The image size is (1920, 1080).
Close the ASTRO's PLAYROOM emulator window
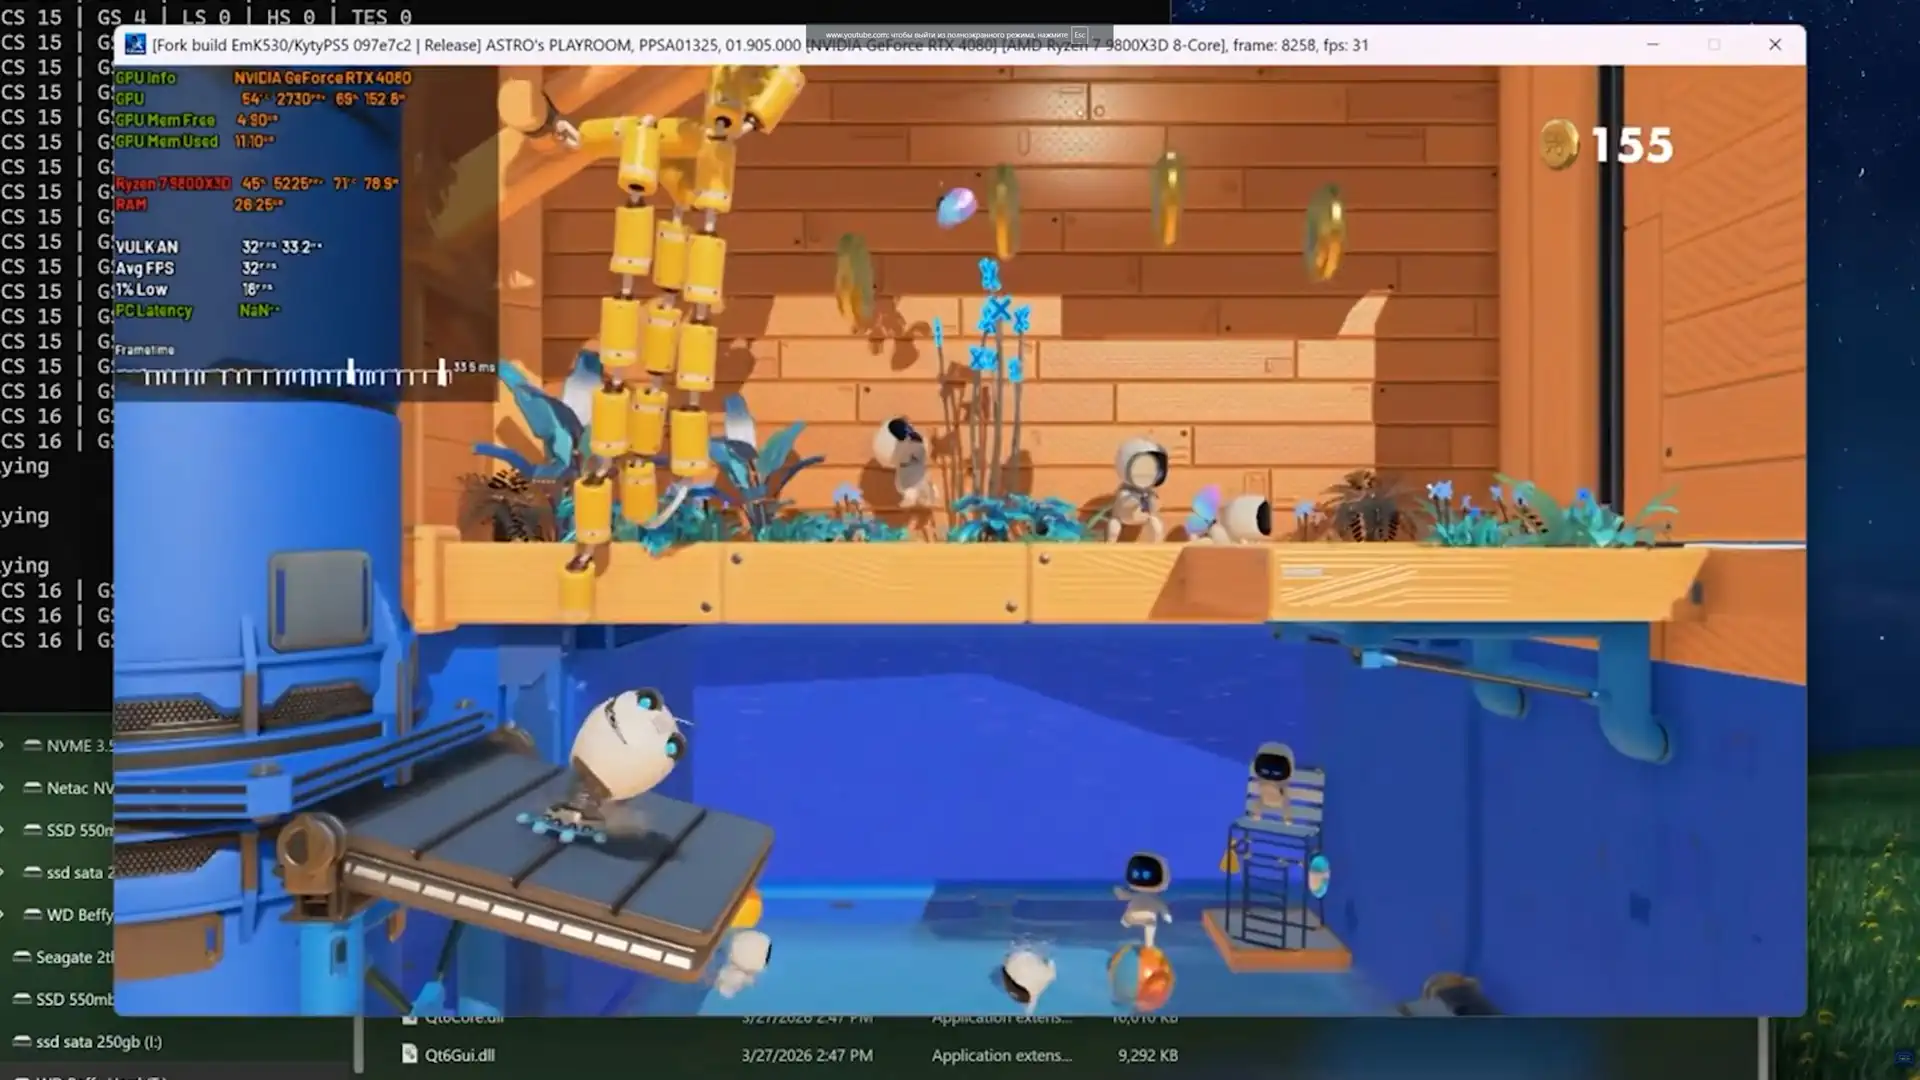click(x=1775, y=45)
